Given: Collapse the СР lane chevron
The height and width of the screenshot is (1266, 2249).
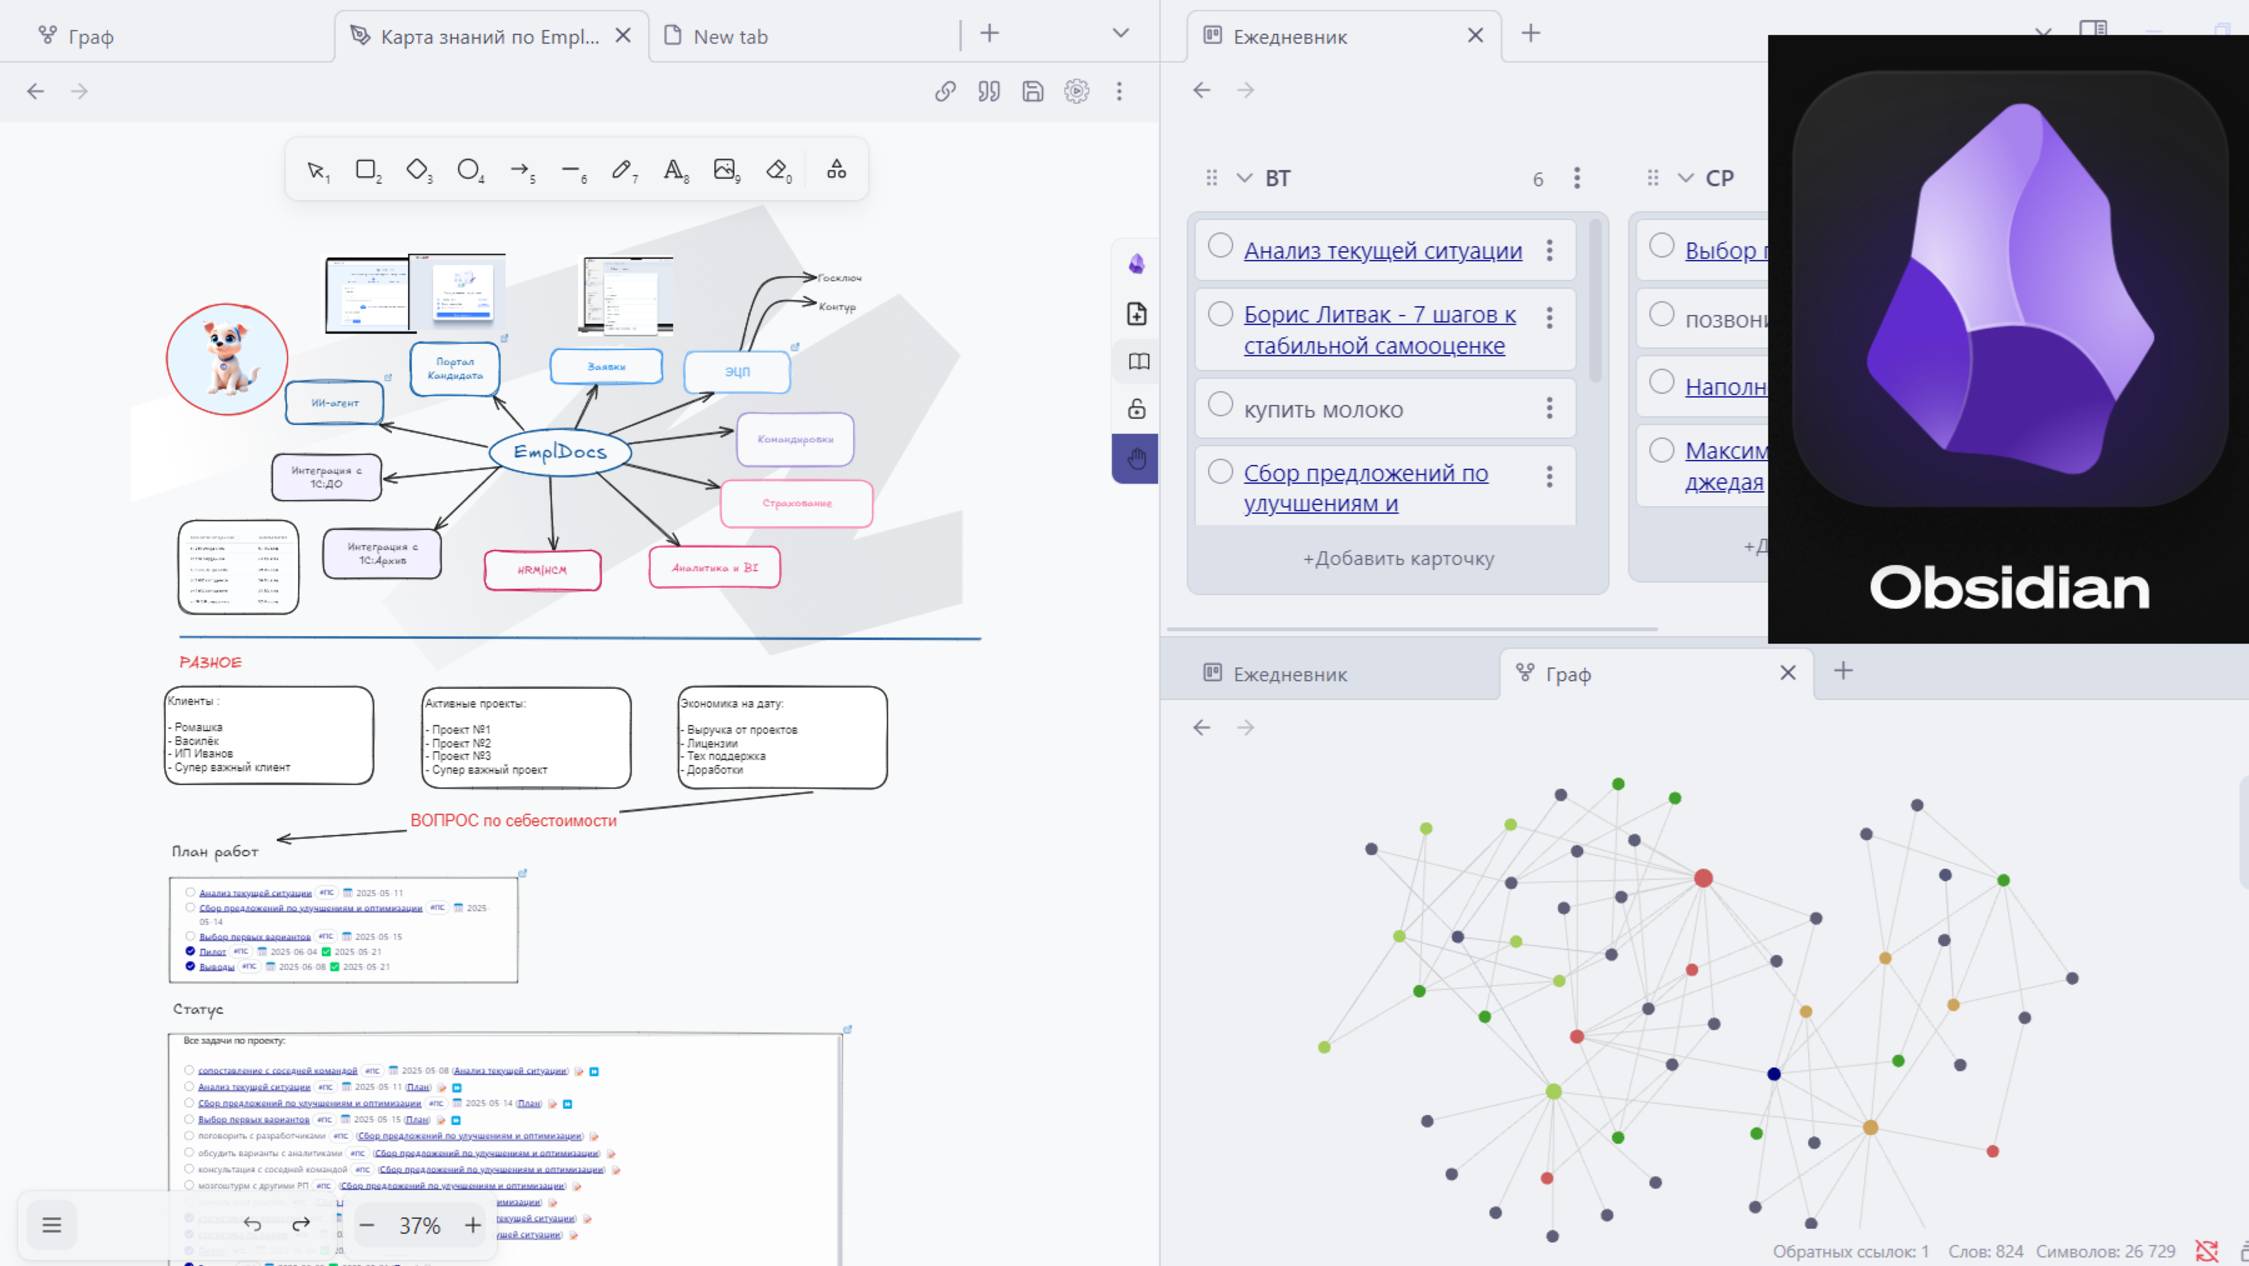Looking at the screenshot, I should [x=1685, y=178].
